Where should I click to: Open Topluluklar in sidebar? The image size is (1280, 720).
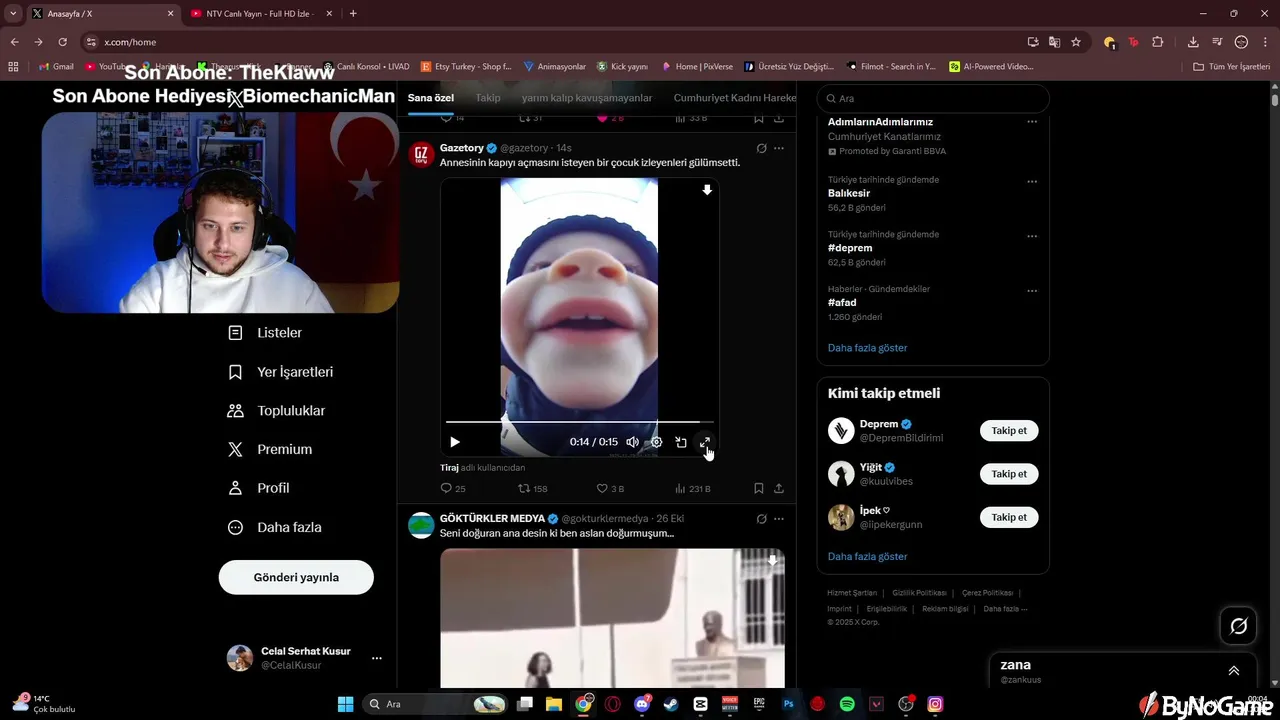(x=277, y=411)
